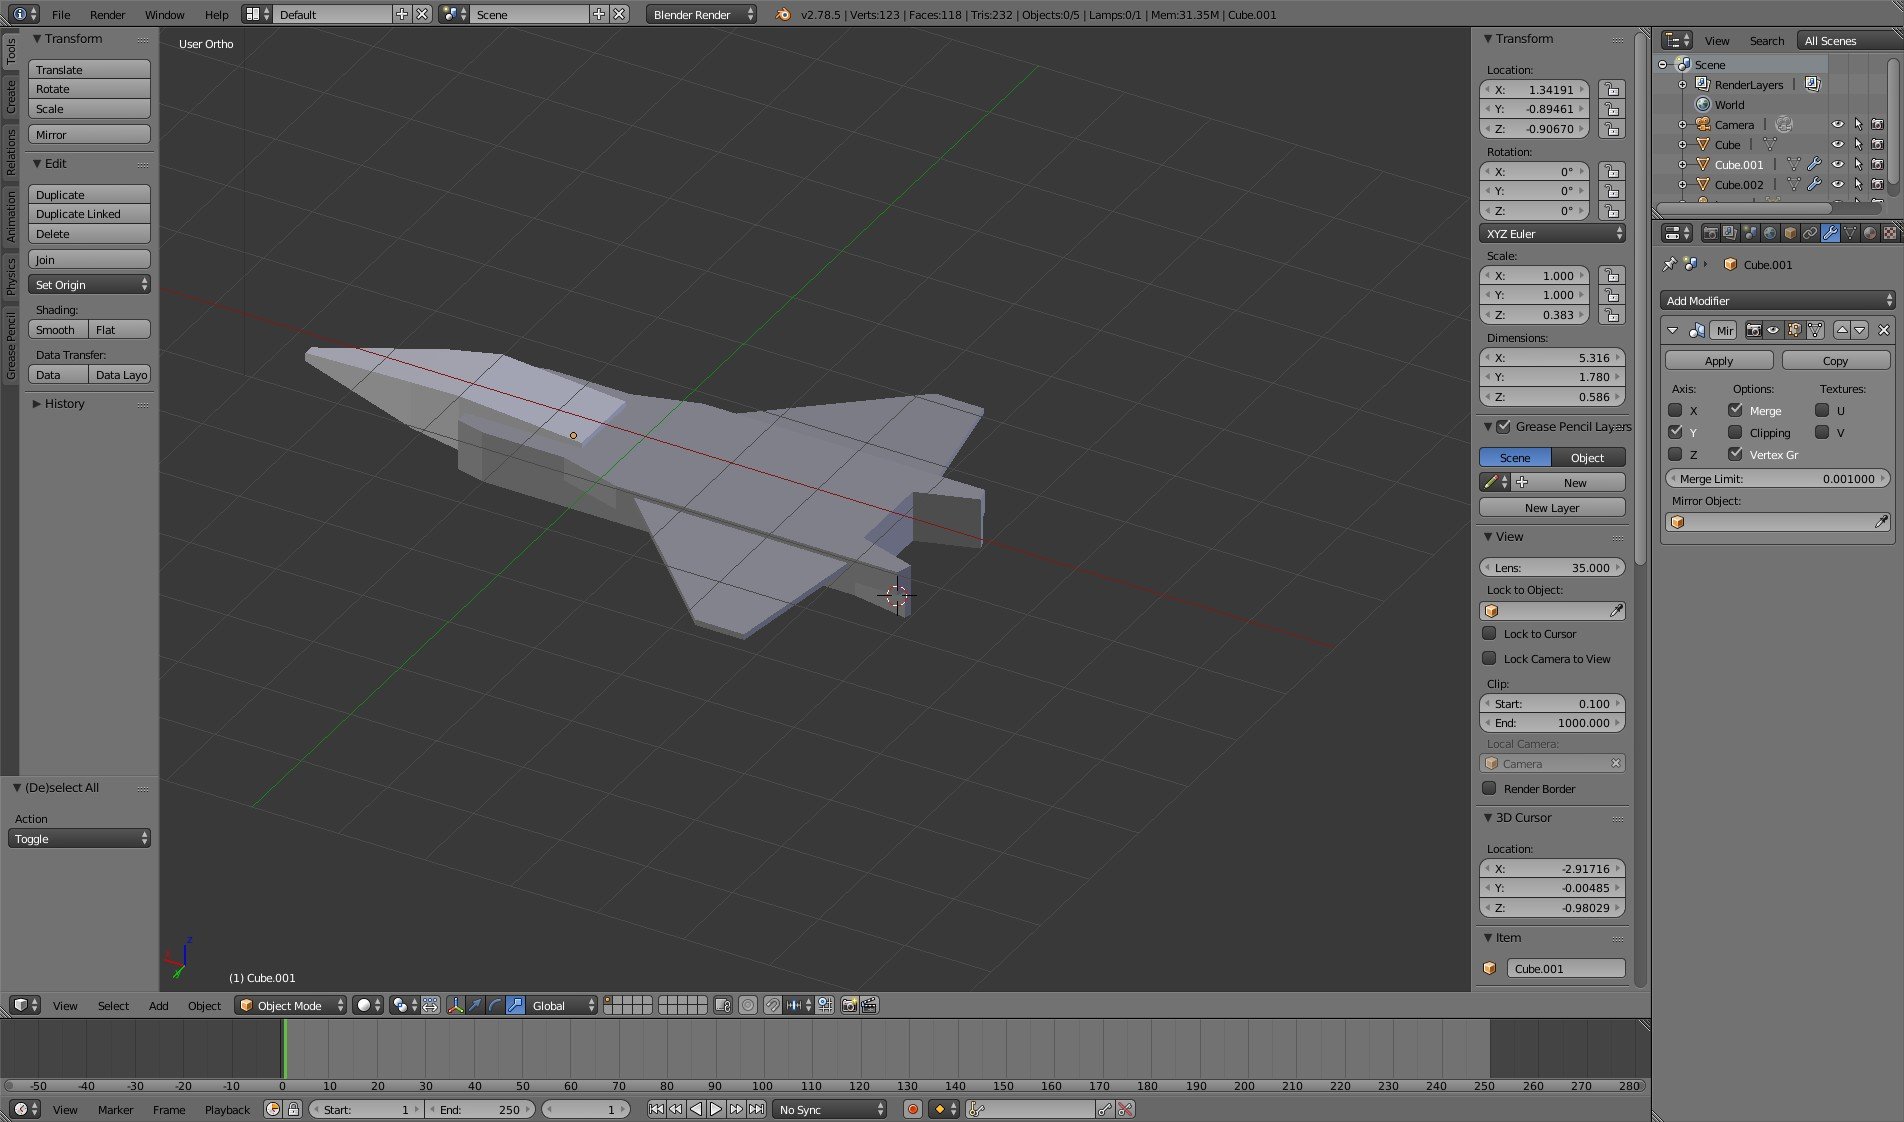Open the Scene properties tab icon

[x=1750, y=233]
